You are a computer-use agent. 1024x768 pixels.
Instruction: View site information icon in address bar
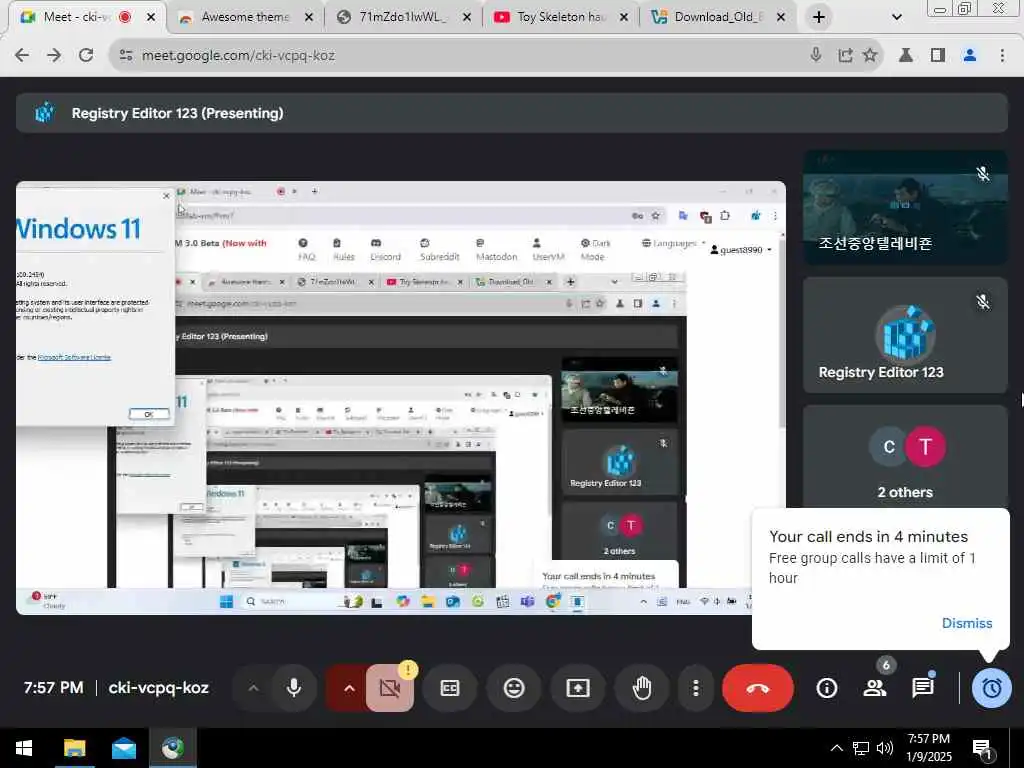[x=126, y=56]
